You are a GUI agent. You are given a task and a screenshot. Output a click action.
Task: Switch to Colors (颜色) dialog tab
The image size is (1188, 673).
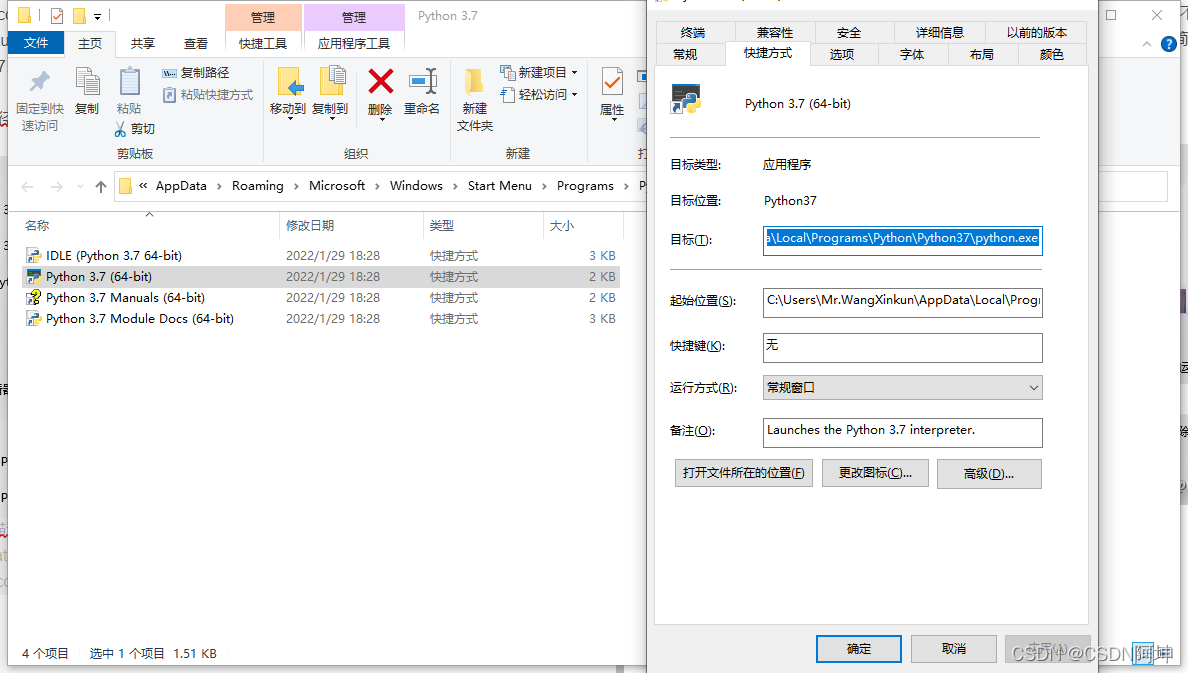point(1052,55)
